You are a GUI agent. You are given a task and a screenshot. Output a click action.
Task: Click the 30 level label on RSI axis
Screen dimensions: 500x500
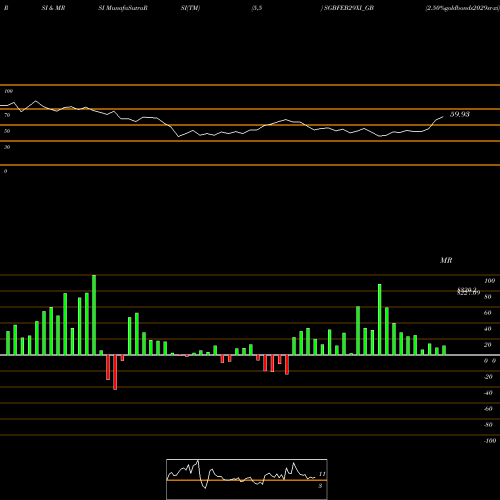point(7,147)
